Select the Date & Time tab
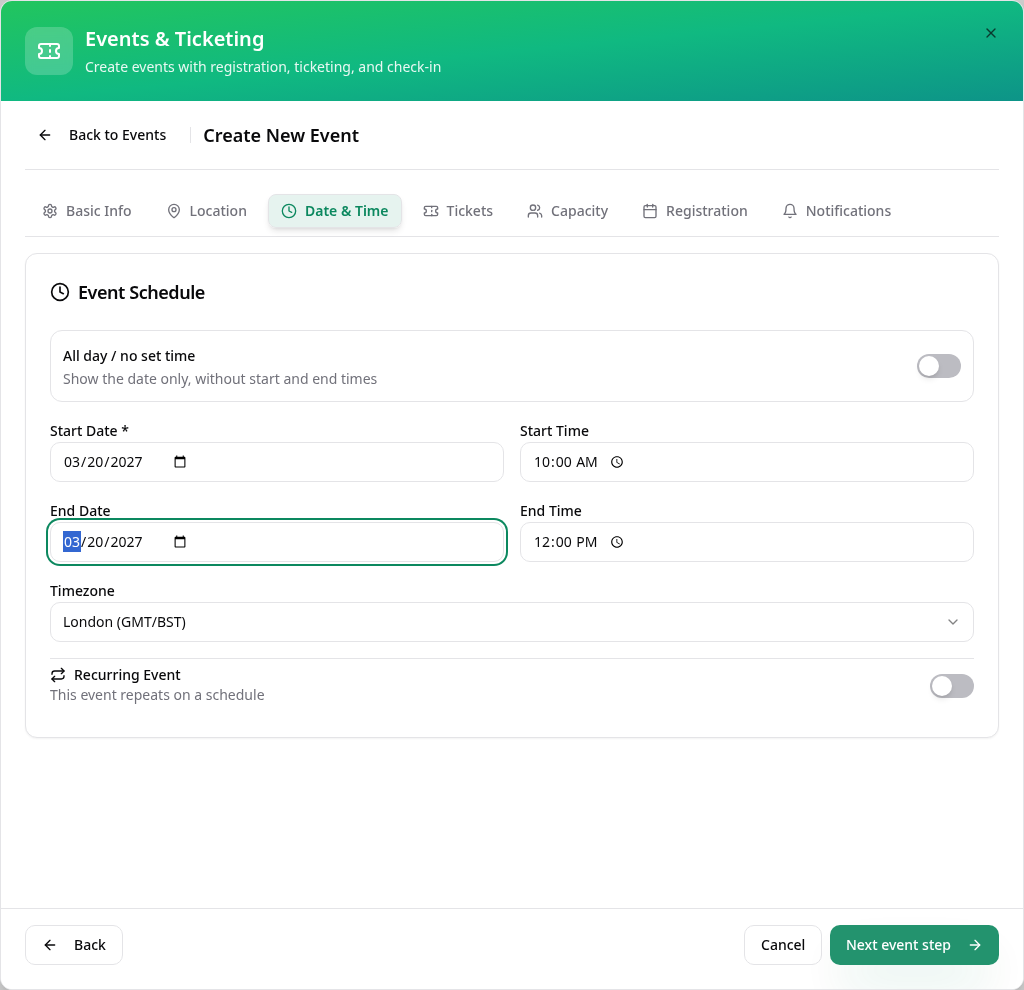Image resolution: width=1024 pixels, height=990 pixels. (335, 211)
